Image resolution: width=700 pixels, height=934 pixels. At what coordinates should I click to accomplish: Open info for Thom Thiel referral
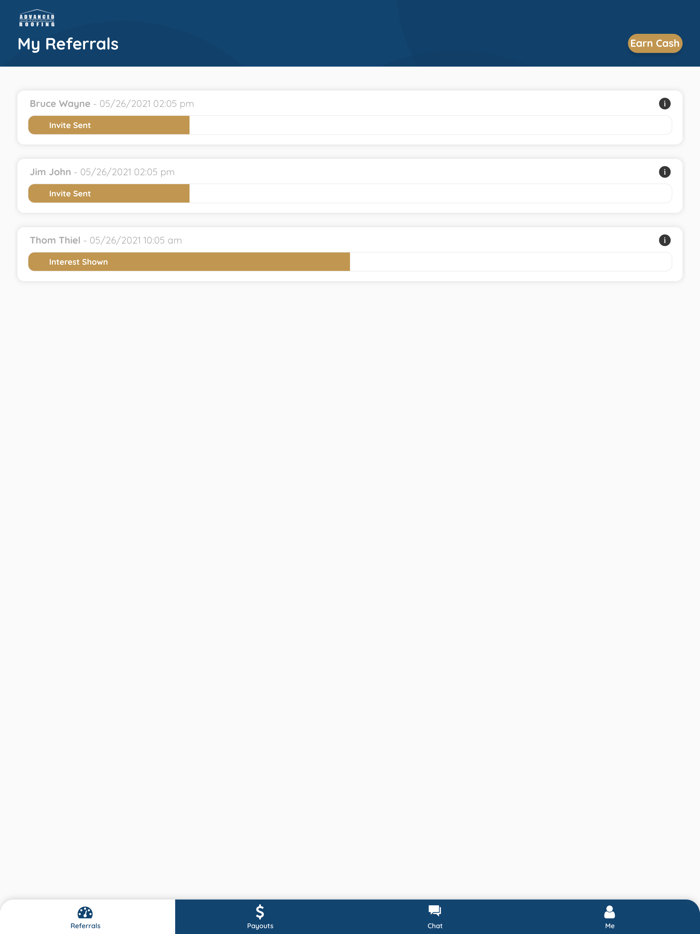pos(664,240)
